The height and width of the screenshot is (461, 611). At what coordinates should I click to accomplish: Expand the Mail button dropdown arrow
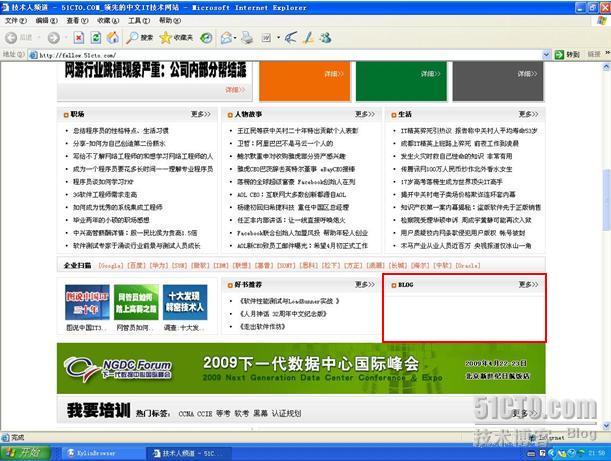(235, 38)
